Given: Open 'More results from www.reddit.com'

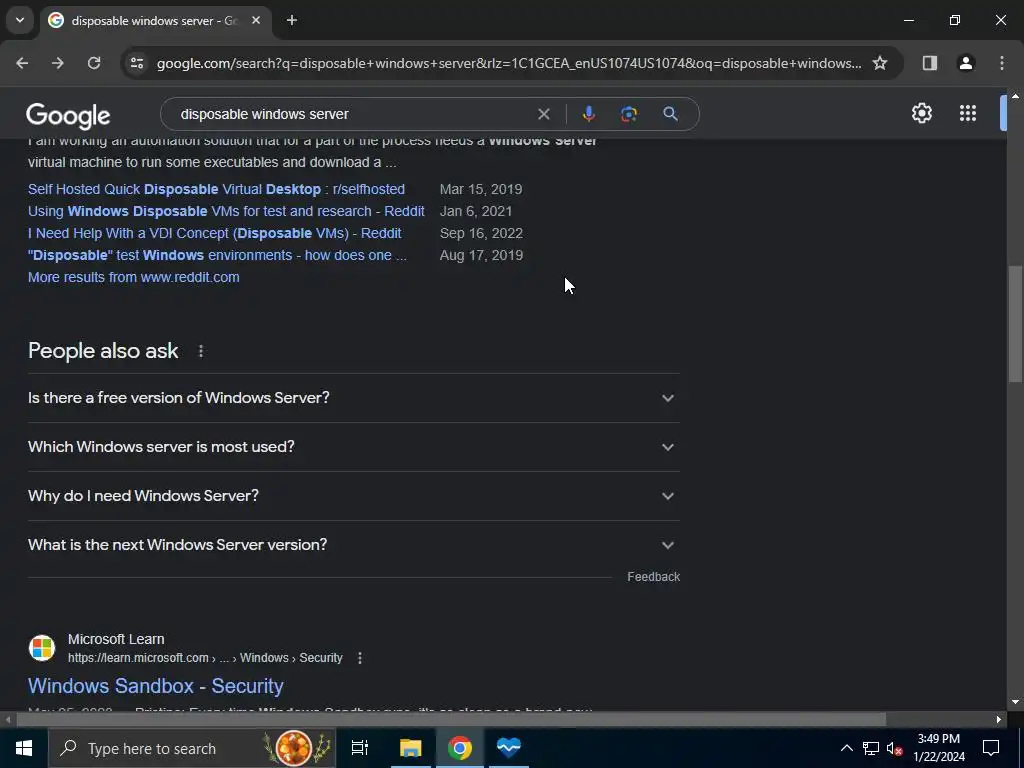Looking at the screenshot, I should point(133,278).
